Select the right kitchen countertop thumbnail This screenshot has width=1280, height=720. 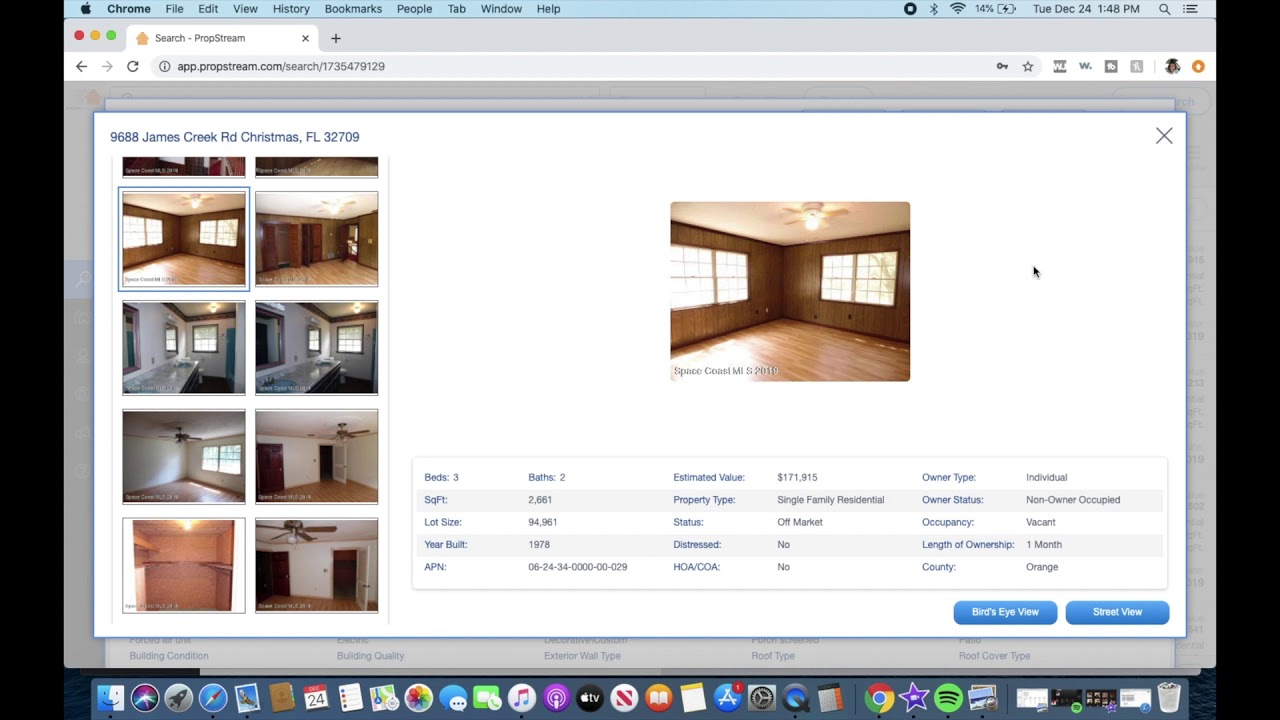(x=316, y=348)
